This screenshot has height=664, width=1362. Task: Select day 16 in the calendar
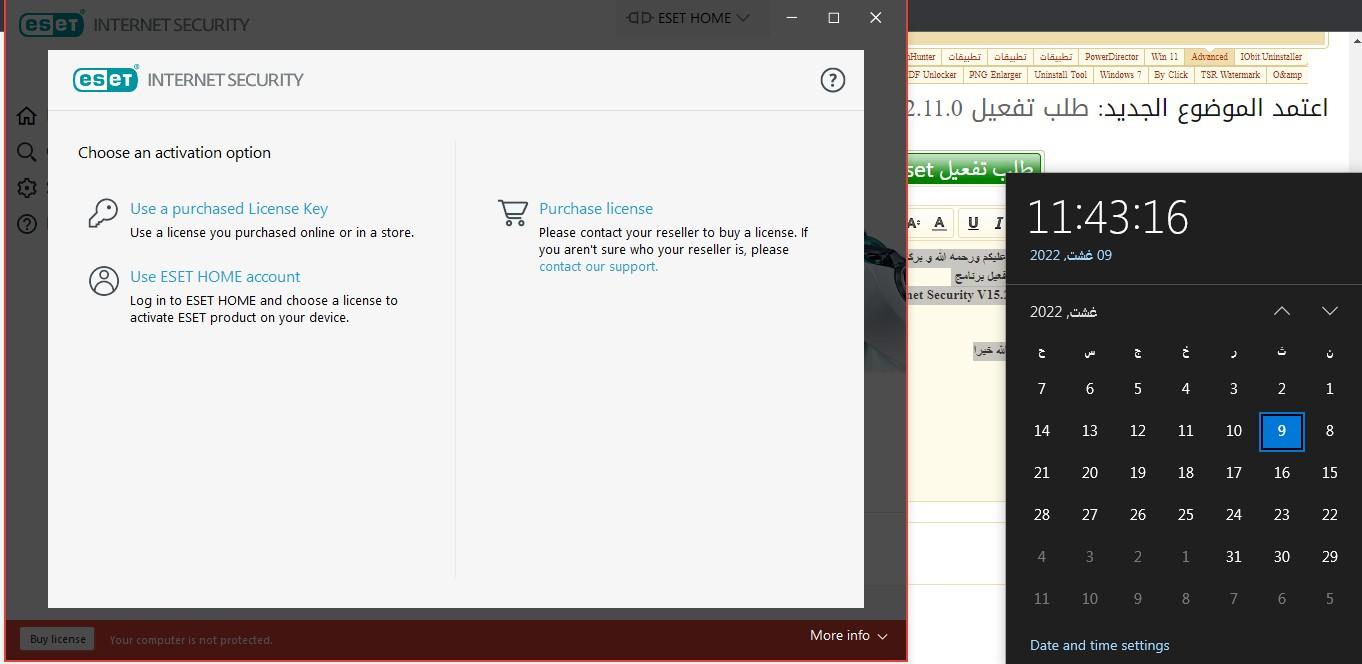(x=1282, y=473)
